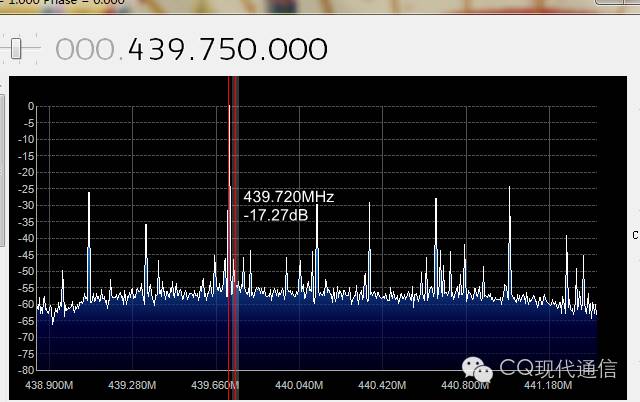Click digit 5 in the frequency display
The width and height of the screenshot is (640, 402).
click(229, 49)
